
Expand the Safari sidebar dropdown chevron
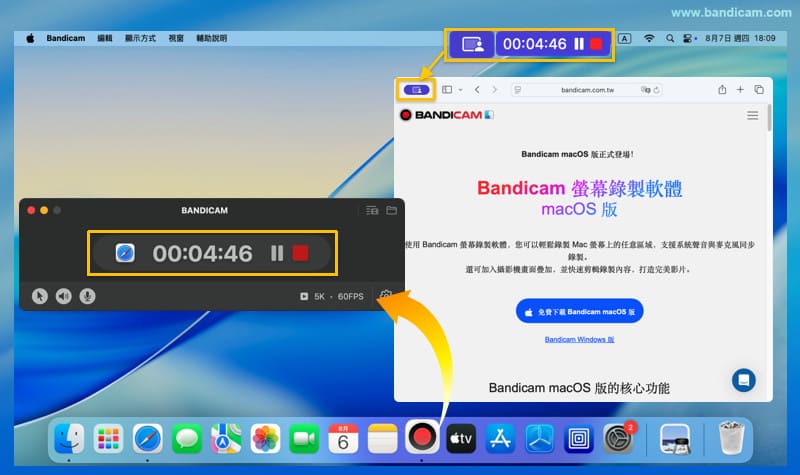coord(460,90)
